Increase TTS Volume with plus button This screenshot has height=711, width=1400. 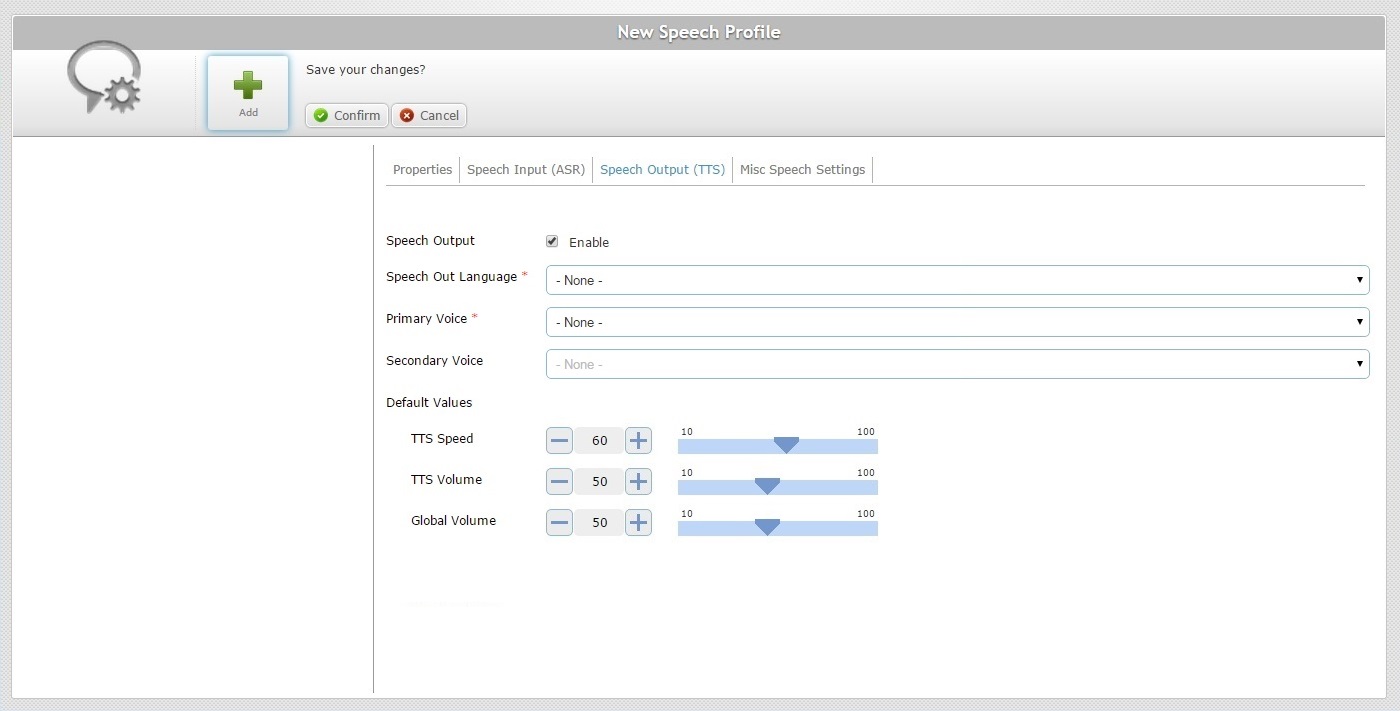(638, 481)
